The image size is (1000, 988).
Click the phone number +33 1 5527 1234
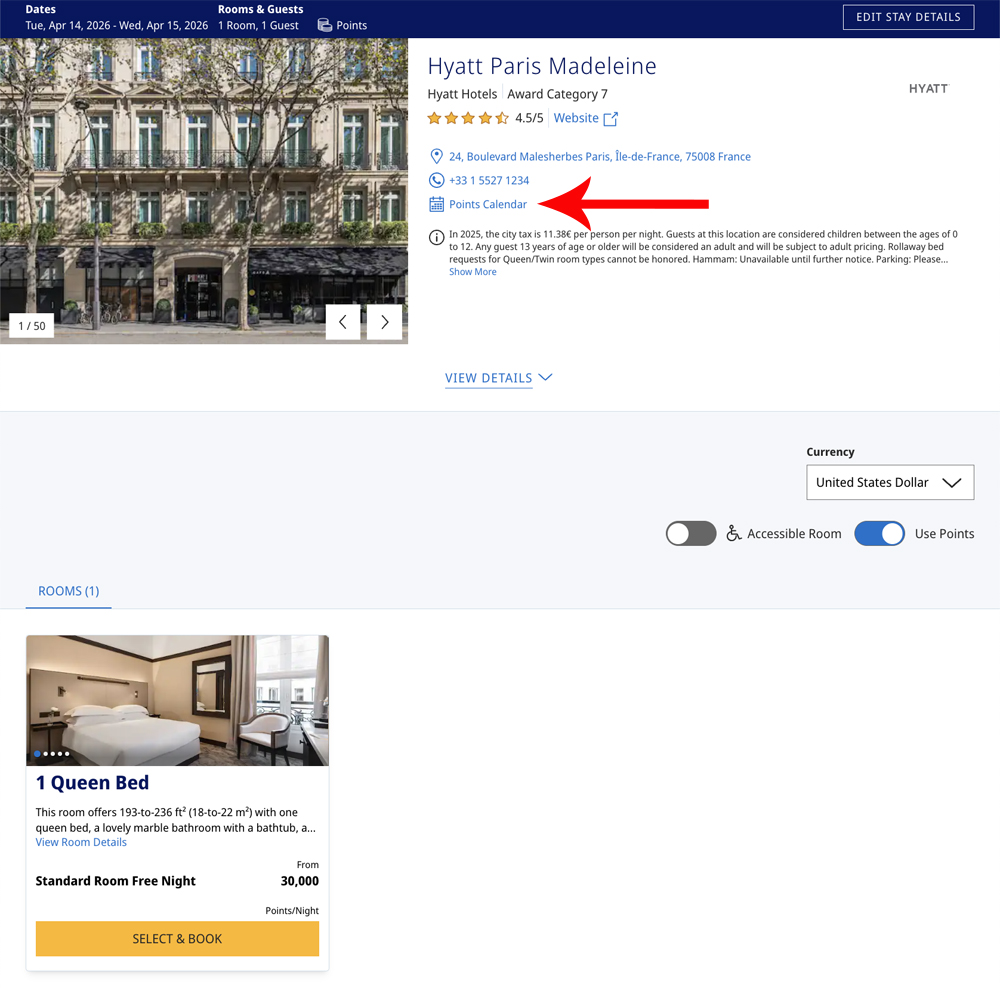pyautogui.click(x=489, y=181)
